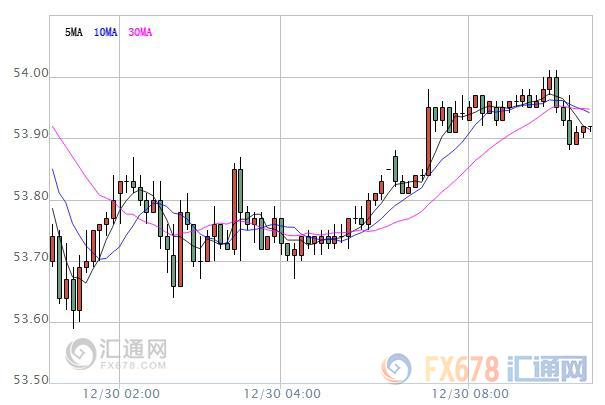
Task: Click the 53.70 price axis label
Action: pos(31,257)
